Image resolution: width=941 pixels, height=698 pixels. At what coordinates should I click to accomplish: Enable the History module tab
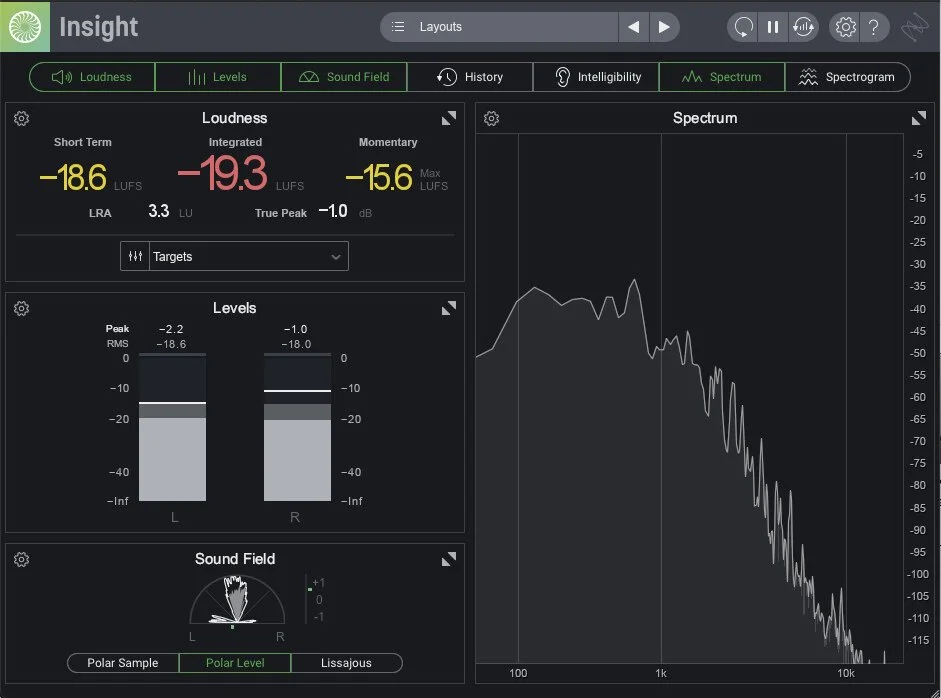click(x=470, y=77)
